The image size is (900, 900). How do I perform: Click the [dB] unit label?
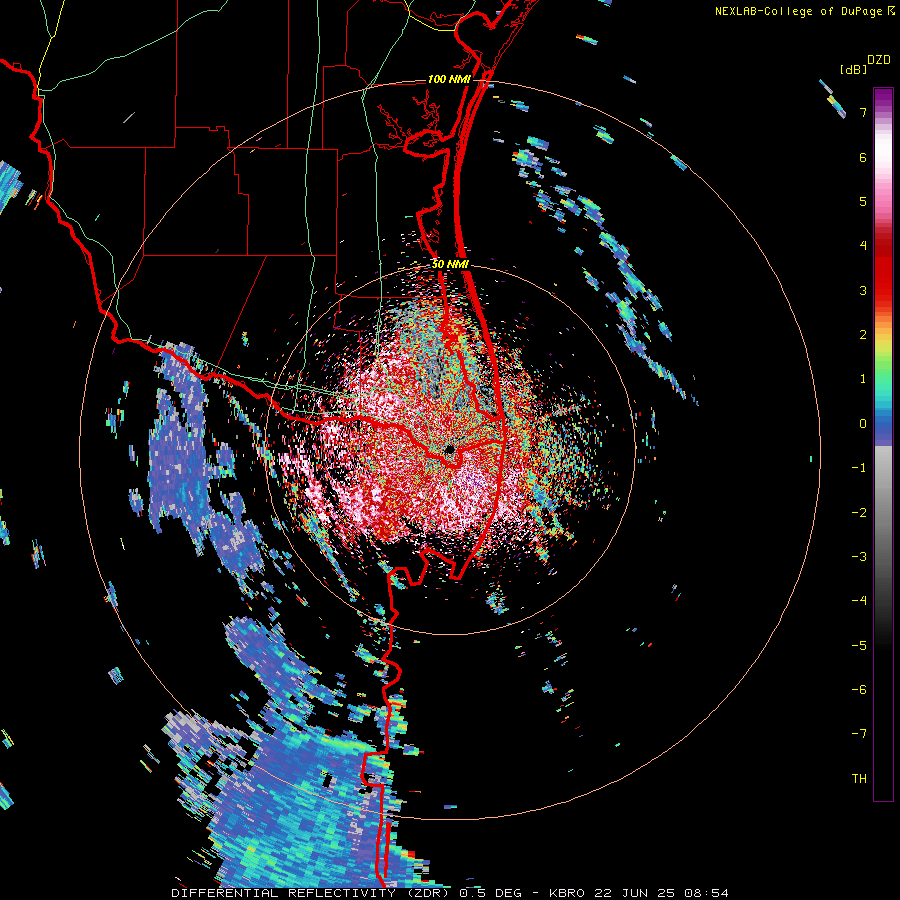click(854, 69)
